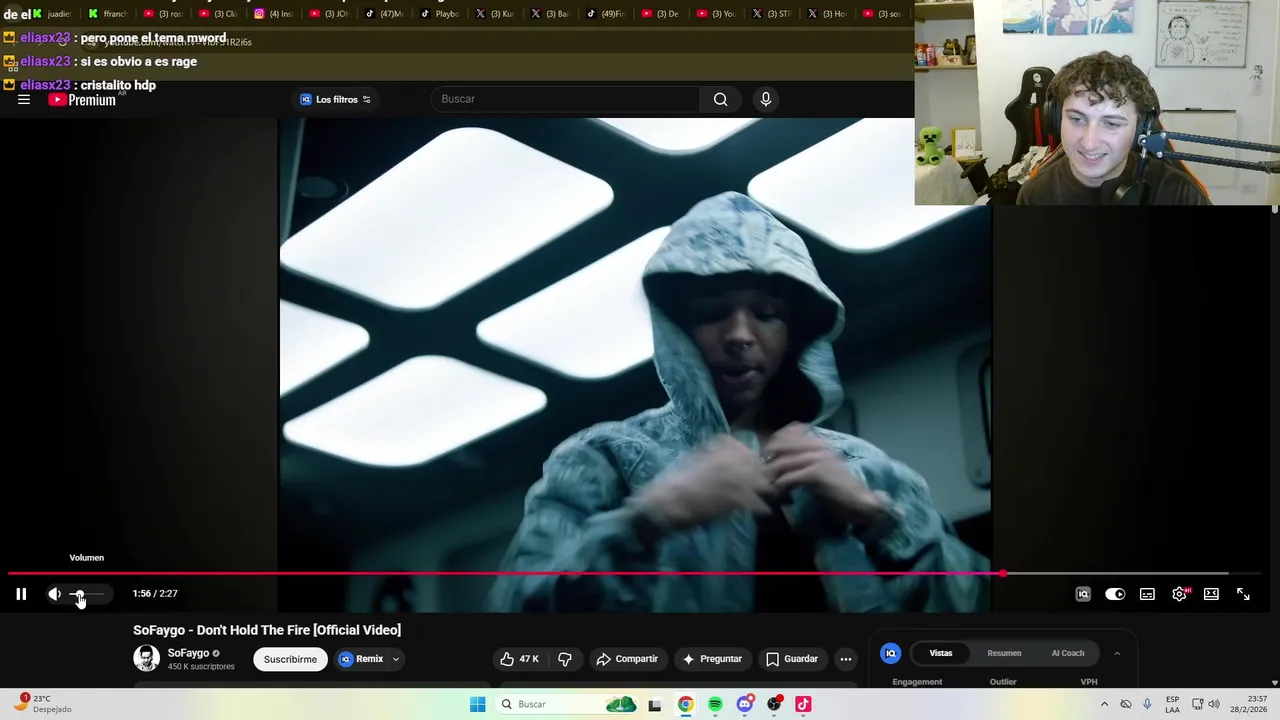Screen dimensions: 1280x720
Task: Open Google Chrome from the taskbar
Action: 685,704
